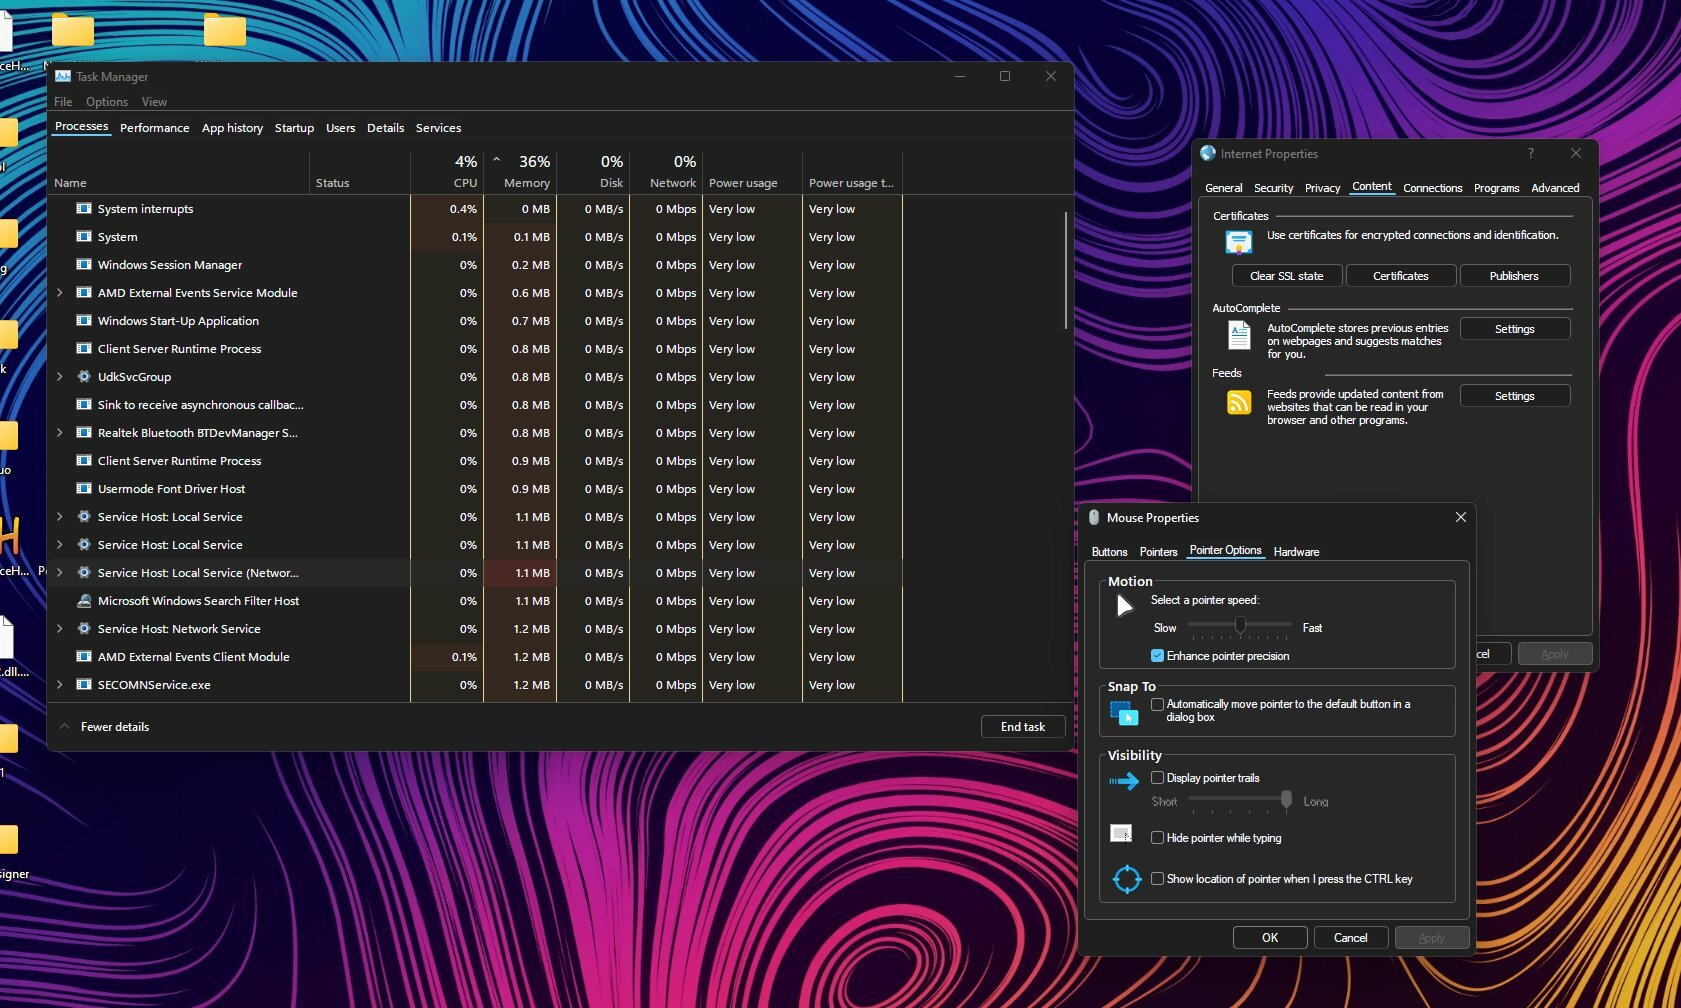Image resolution: width=1681 pixels, height=1008 pixels.
Task: Enable Display pointer trails checkbox
Action: click(x=1157, y=777)
